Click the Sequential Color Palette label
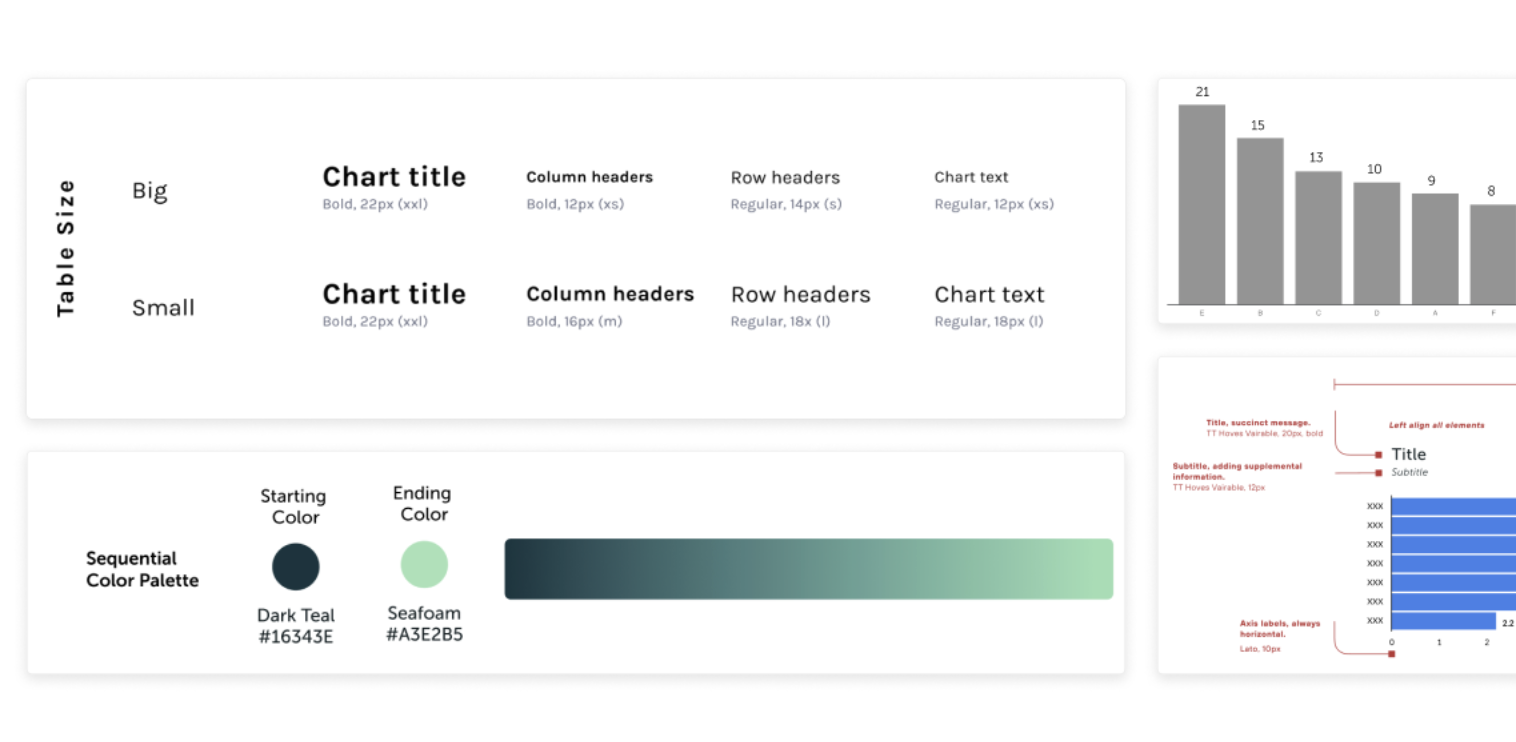The height and width of the screenshot is (742, 1516). (142, 569)
